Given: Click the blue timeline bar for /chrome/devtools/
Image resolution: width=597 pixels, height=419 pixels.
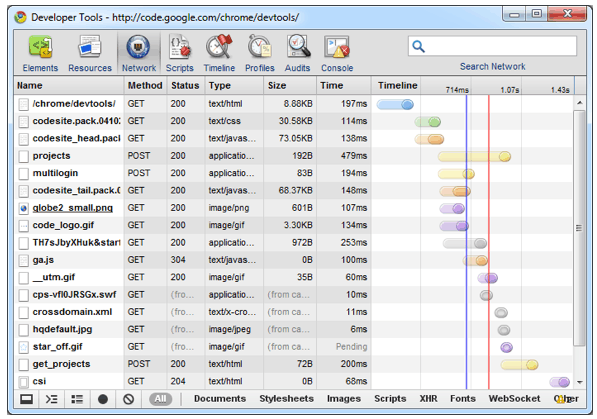Looking at the screenshot, I should 395,104.
